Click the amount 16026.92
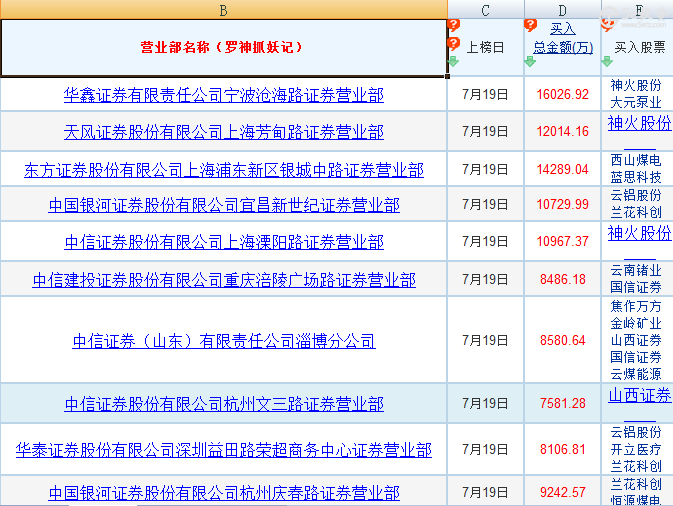The image size is (673, 506). pyautogui.click(x=563, y=94)
